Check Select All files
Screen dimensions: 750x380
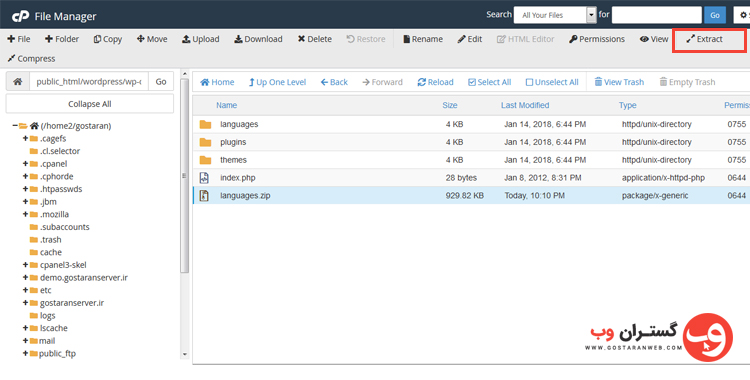point(489,82)
